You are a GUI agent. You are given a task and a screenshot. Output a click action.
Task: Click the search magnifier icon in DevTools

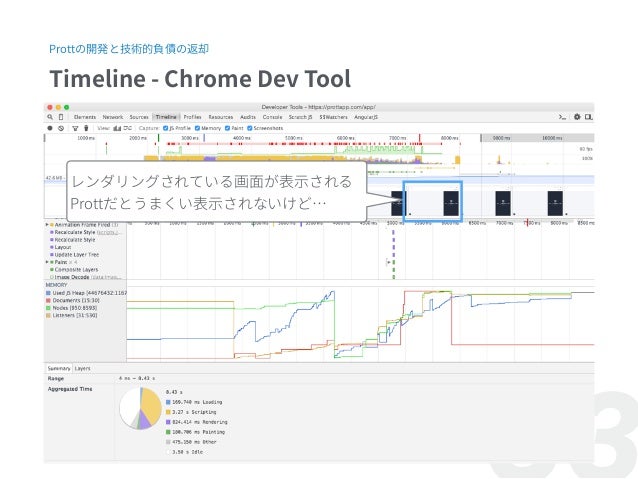coord(50,117)
